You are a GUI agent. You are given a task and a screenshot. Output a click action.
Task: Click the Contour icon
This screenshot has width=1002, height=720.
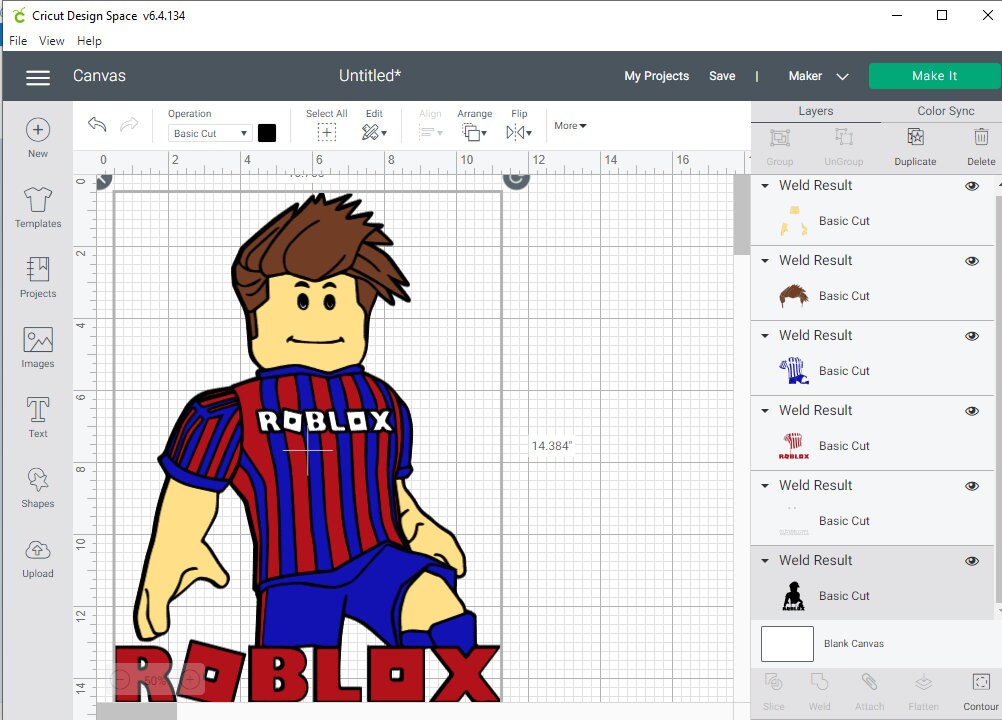click(x=981, y=682)
